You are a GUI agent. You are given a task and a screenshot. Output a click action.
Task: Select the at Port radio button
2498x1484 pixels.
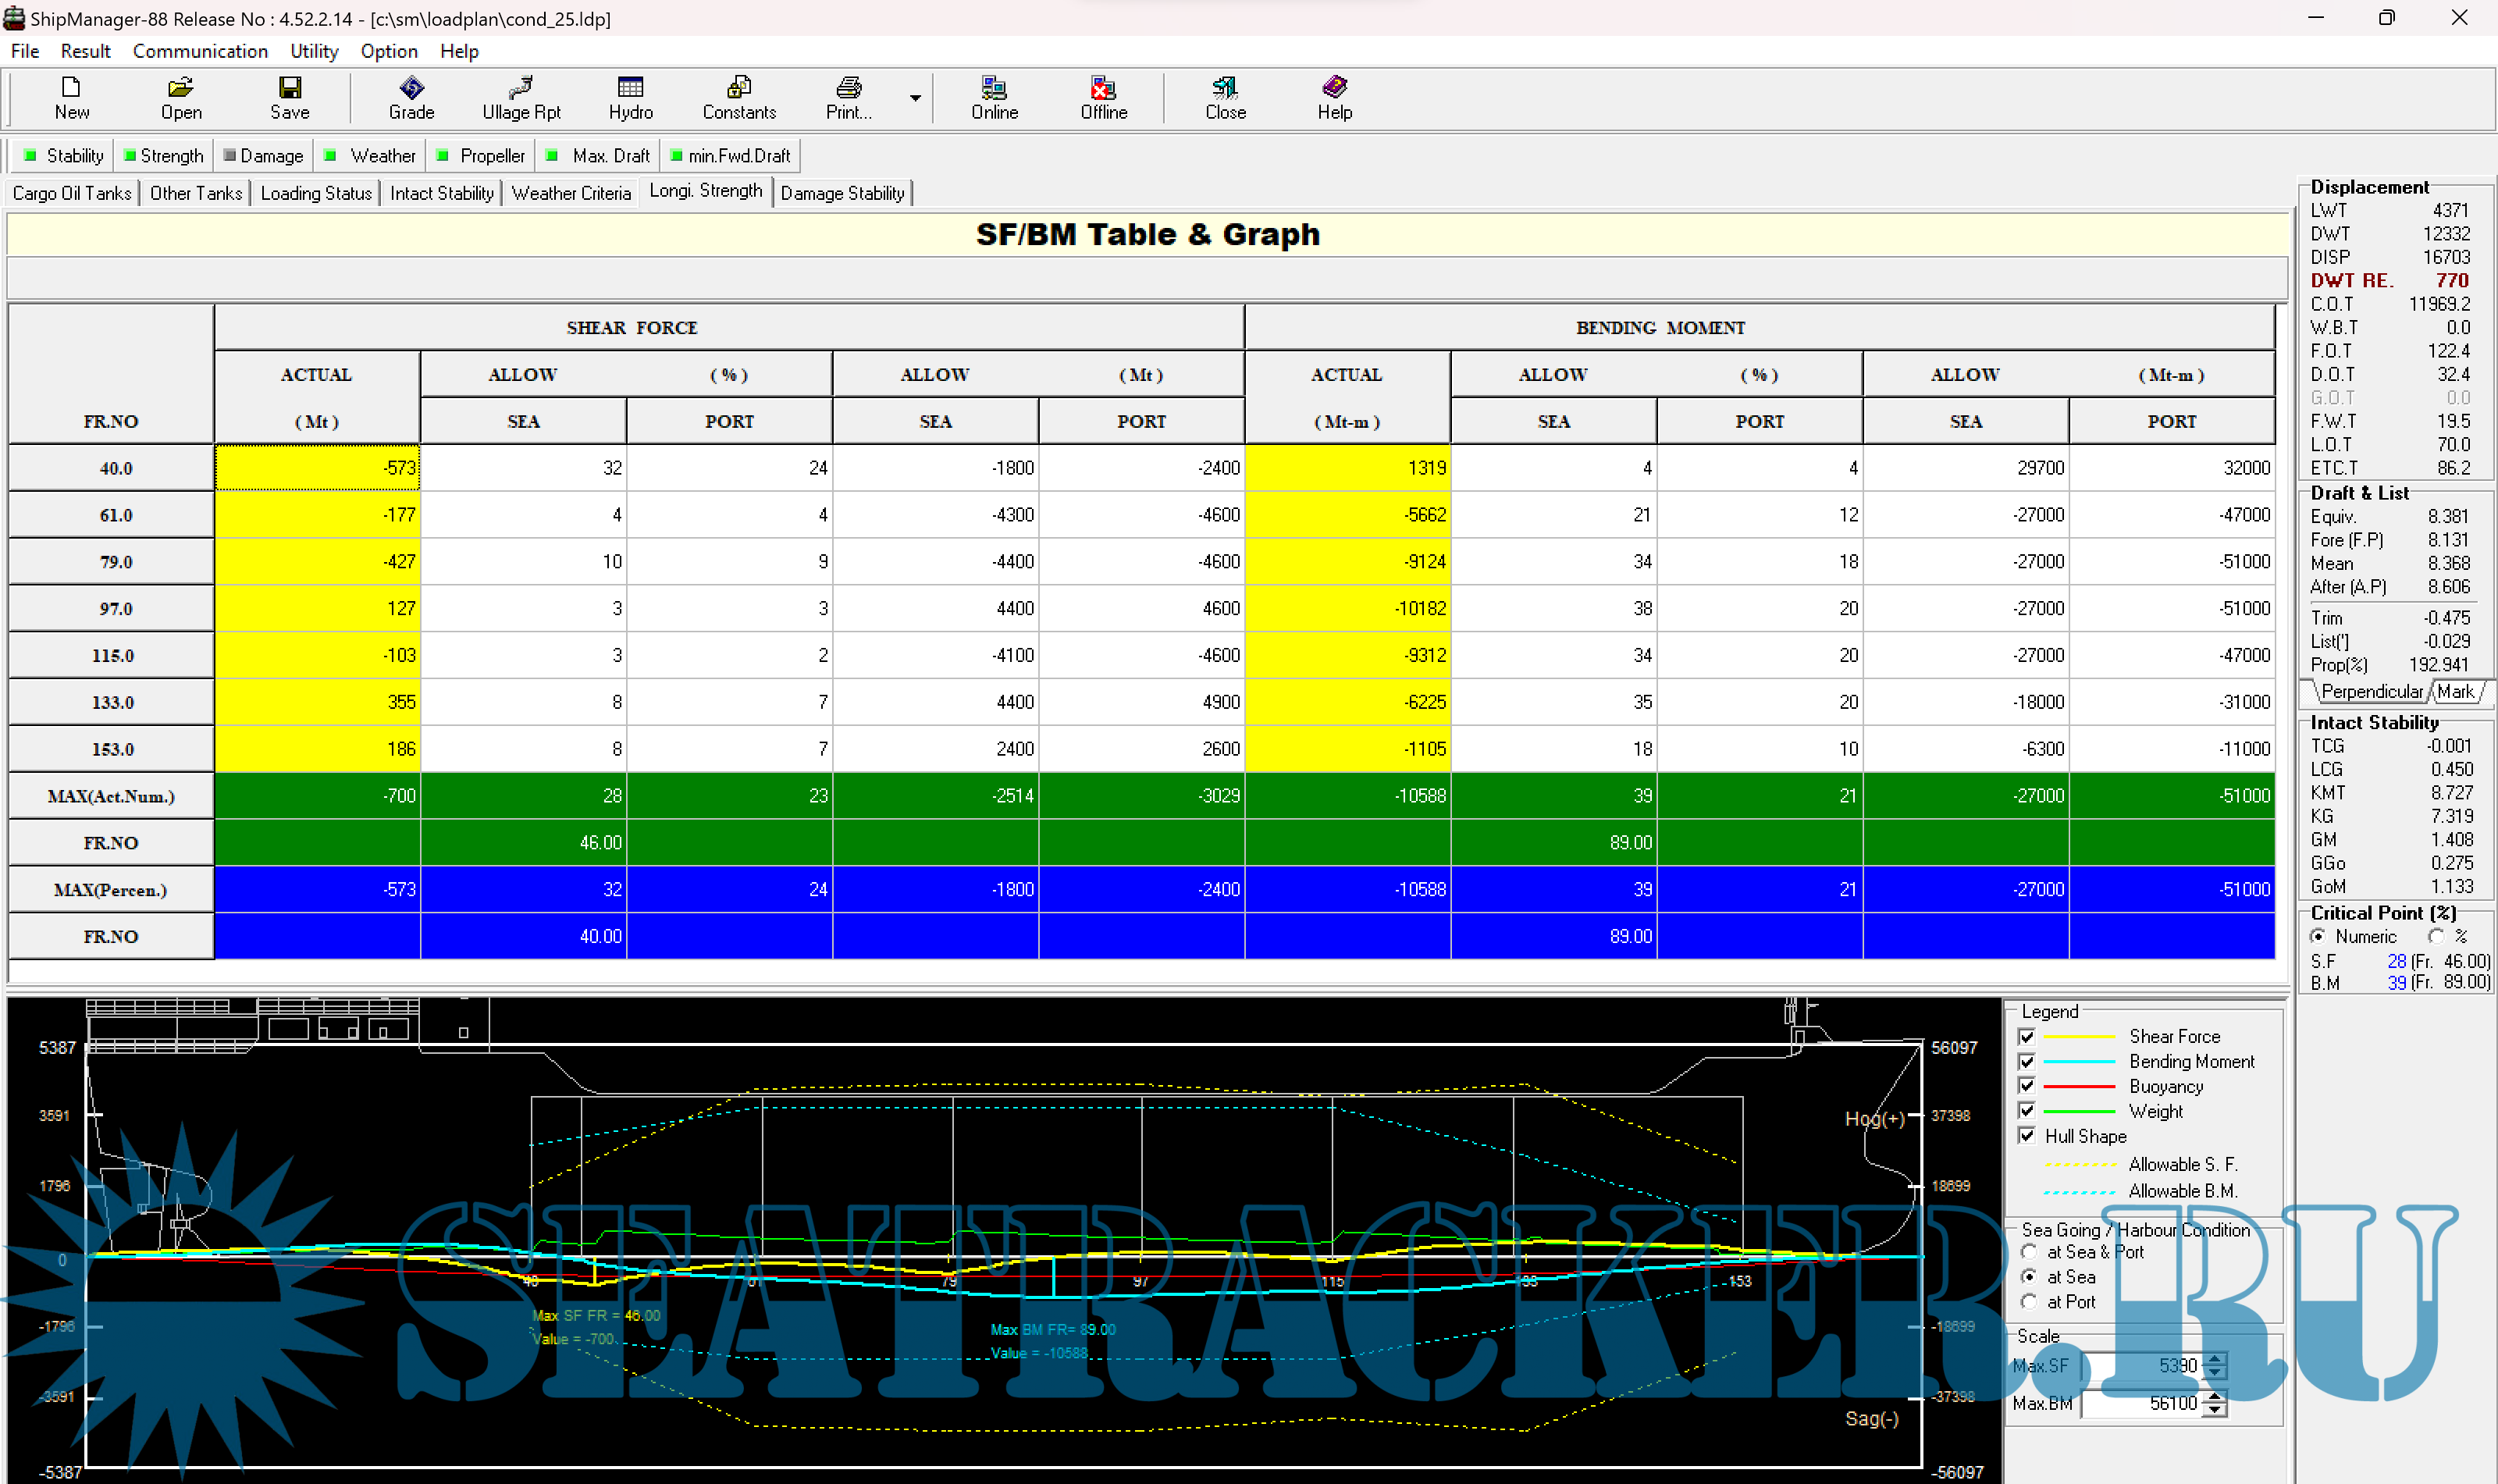tap(2029, 1301)
